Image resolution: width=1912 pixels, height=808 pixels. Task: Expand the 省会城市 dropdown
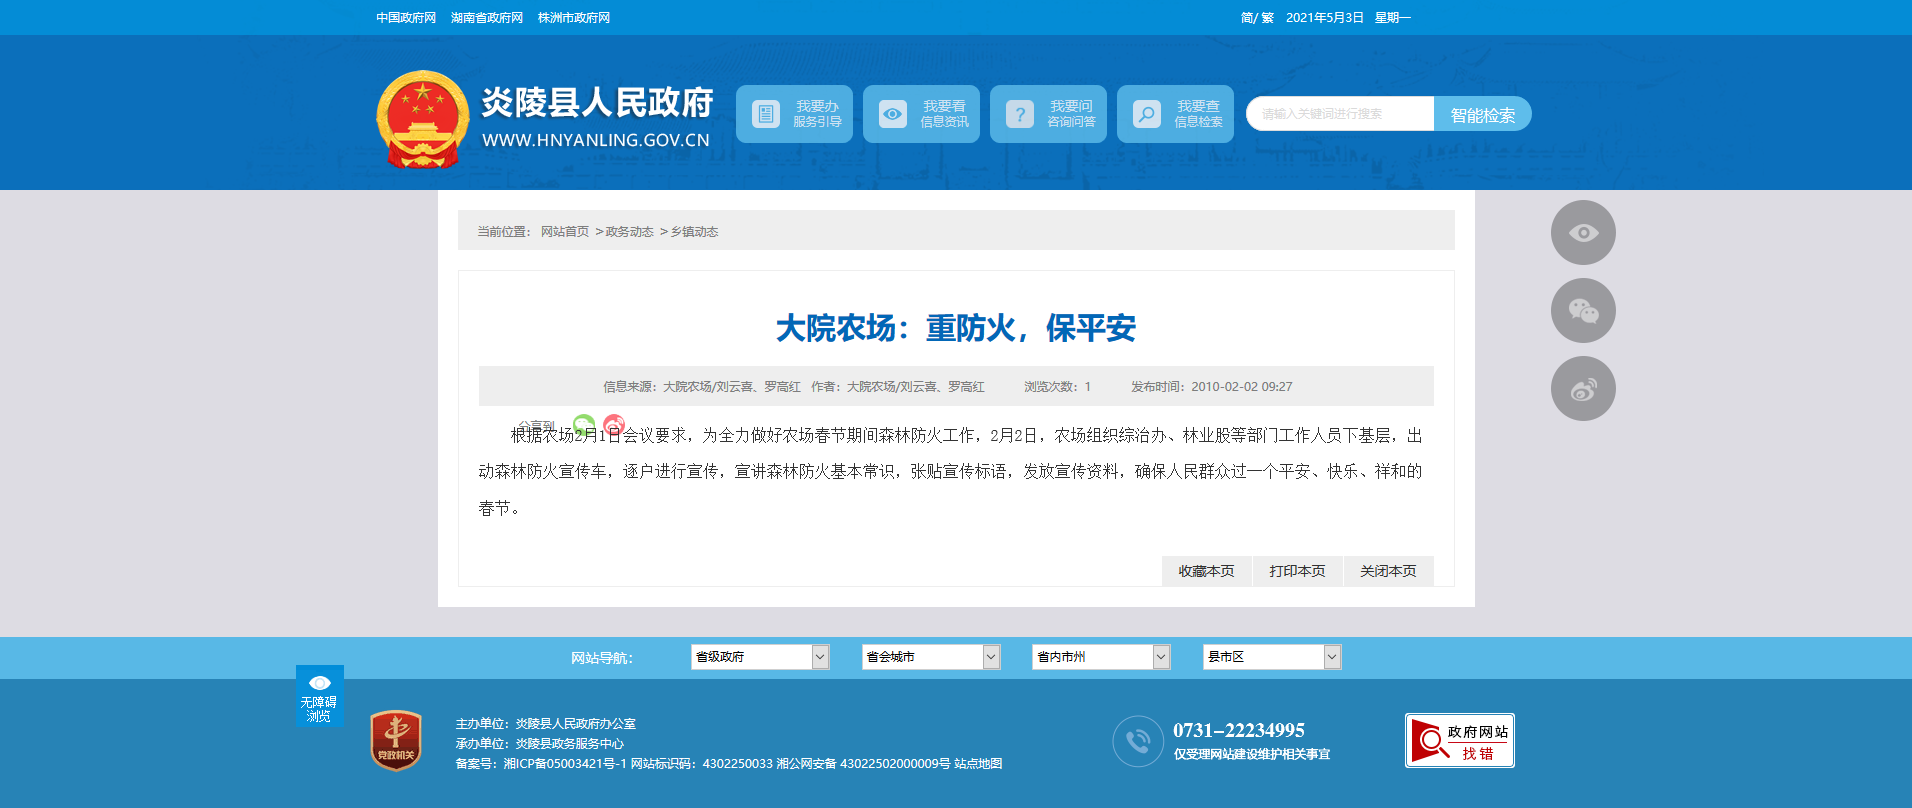tap(931, 657)
